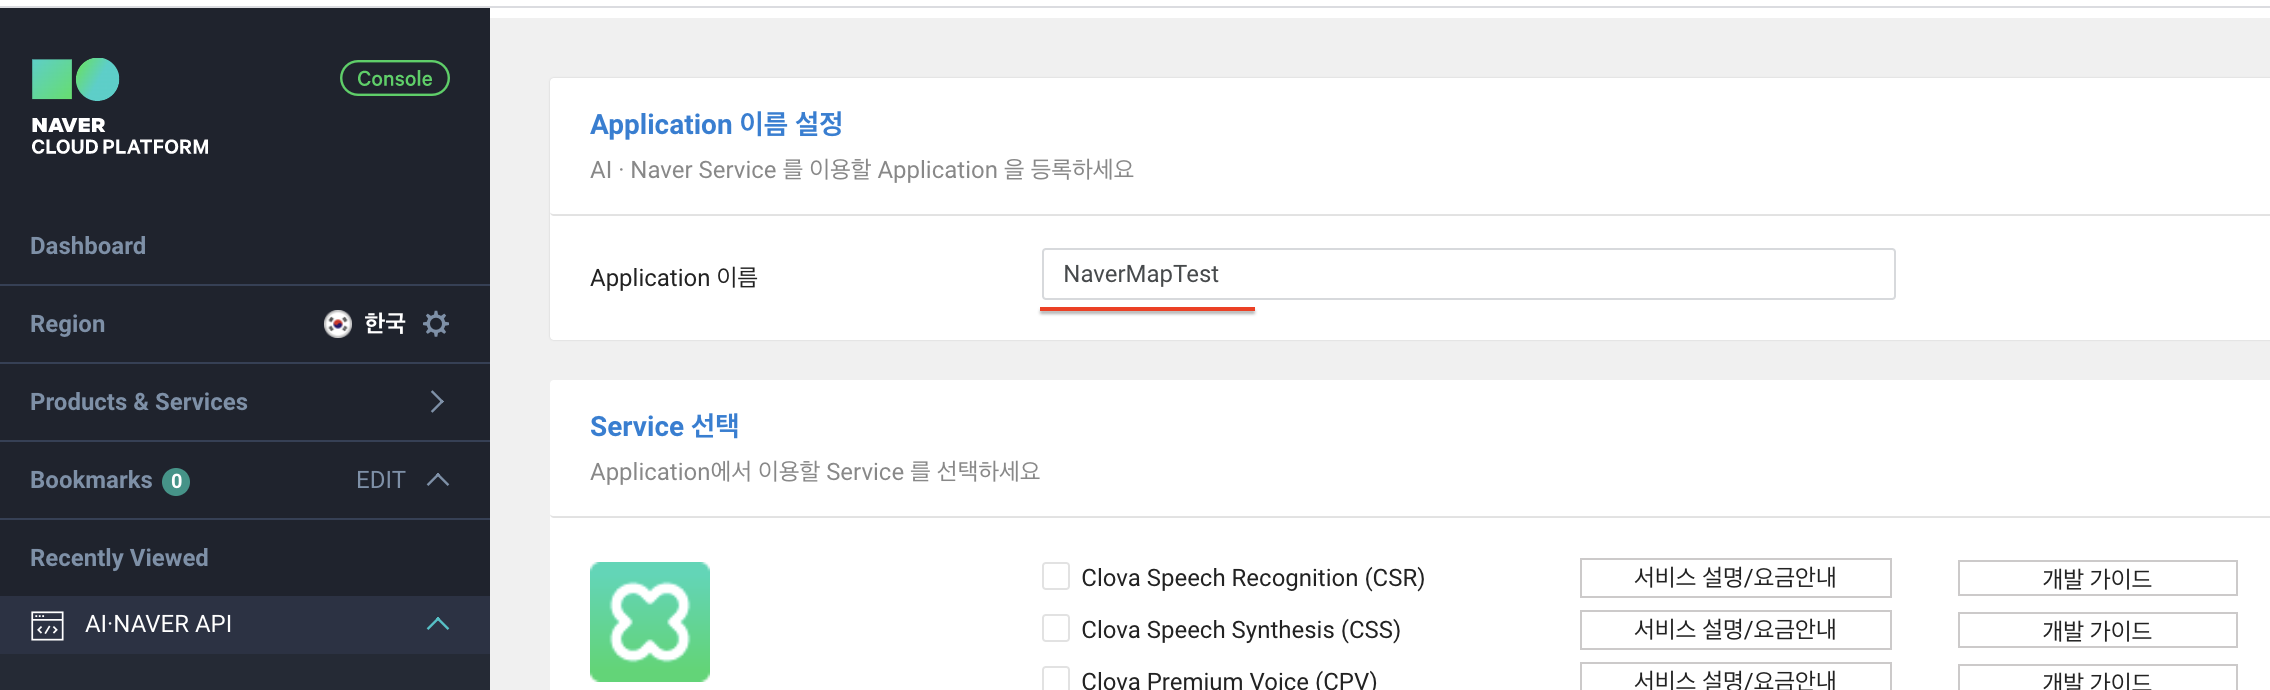Screen dimensions: 2270x690
Task: Check Clova Premium Voice (CPV)
Action: [x=1056, y=678]
